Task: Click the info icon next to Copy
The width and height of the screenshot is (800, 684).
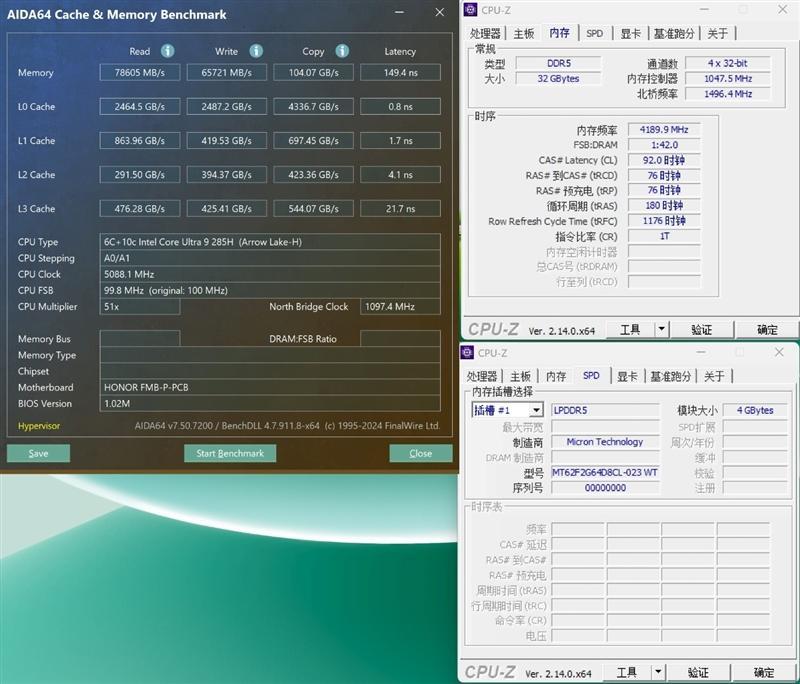Action: pyautogui.click(x=342, y=51)
